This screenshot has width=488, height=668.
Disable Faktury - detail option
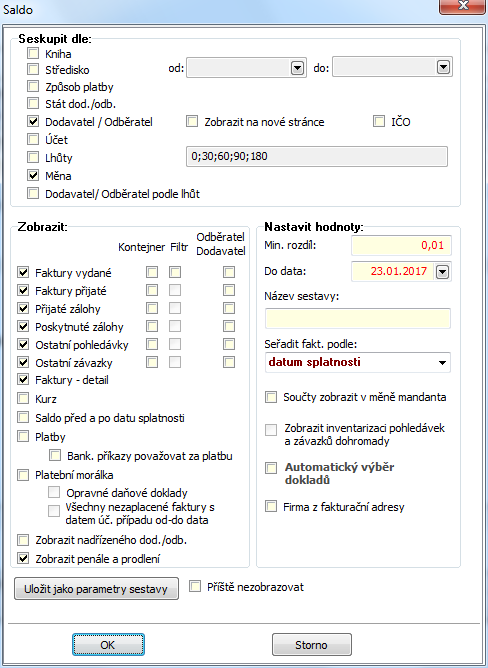23,379
